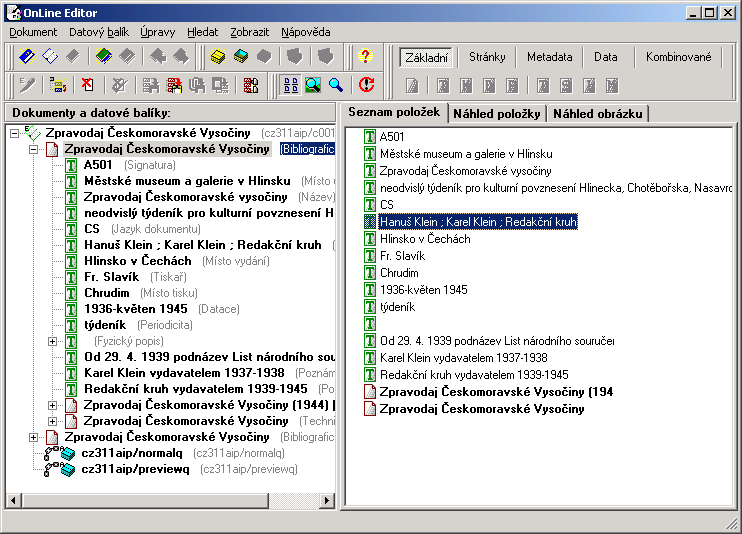Image resolution: width=742 pixels, height=534 pixels.
Task: Open help via yellow question mark icon
Action: [x=365, y=56]
